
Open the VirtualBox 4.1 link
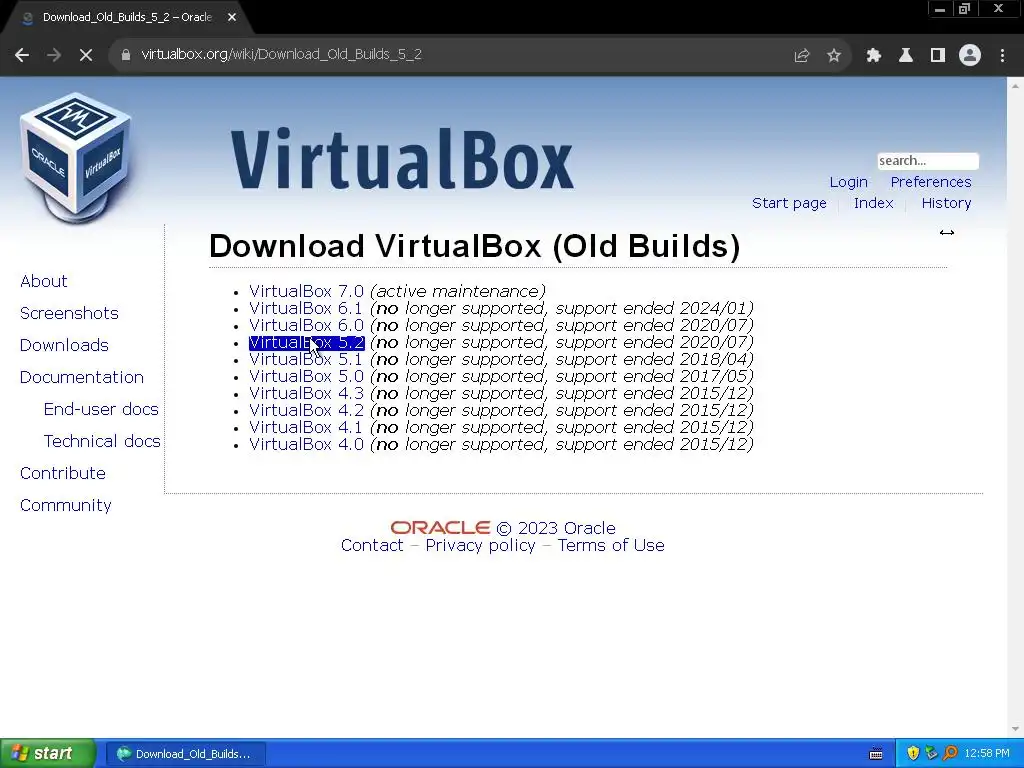point(306,427)
